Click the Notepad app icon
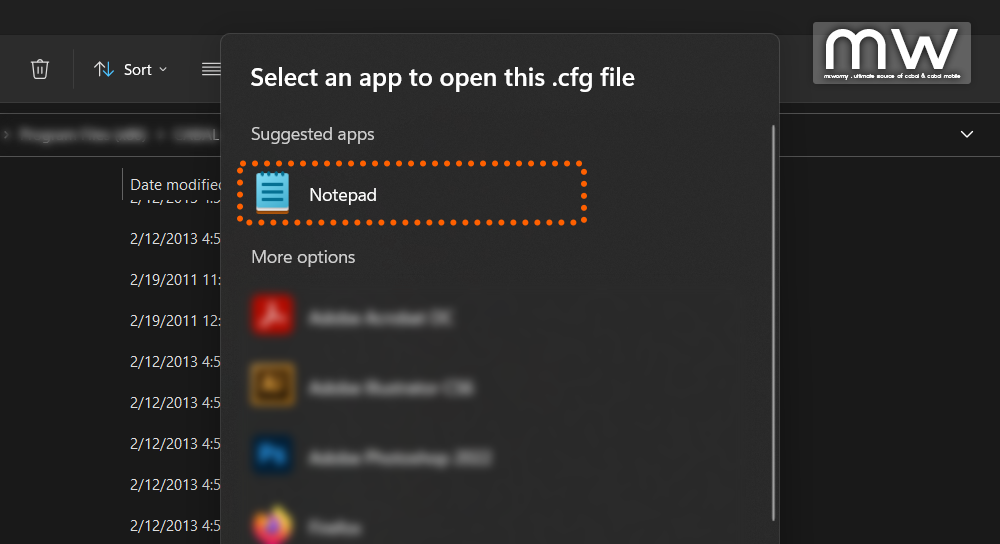 pyautogui.click(x=272, y=193)
